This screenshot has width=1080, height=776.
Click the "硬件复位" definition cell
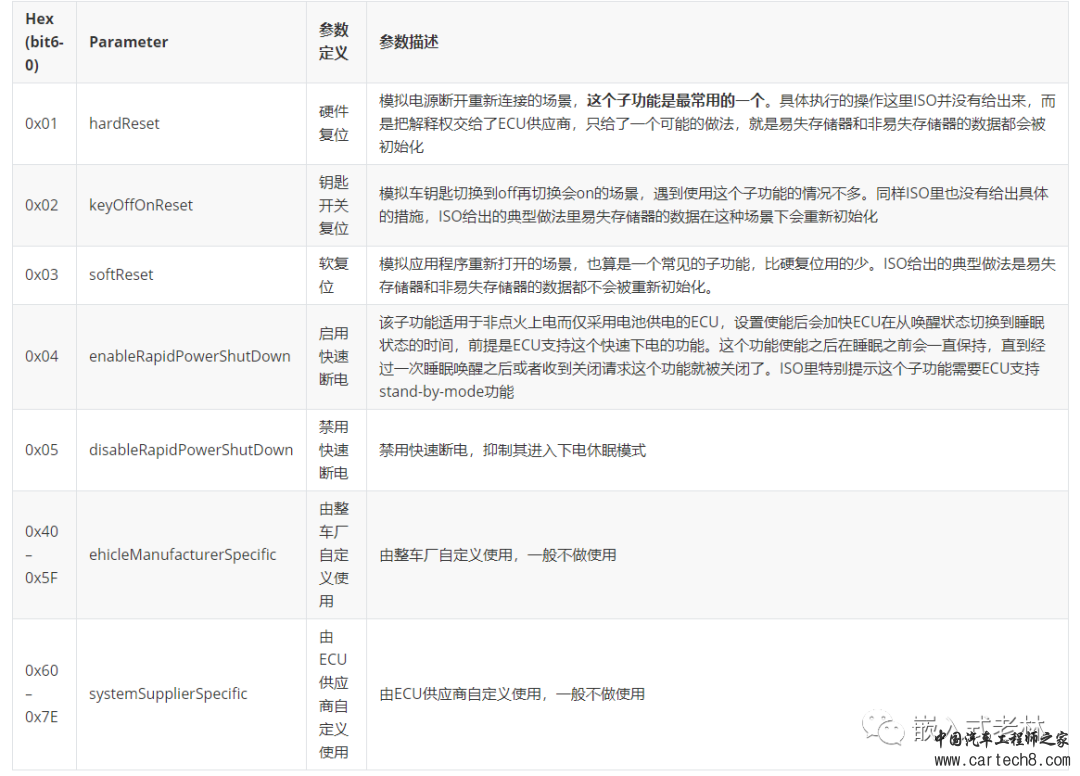pyautogui.click(x=334, y=124)
